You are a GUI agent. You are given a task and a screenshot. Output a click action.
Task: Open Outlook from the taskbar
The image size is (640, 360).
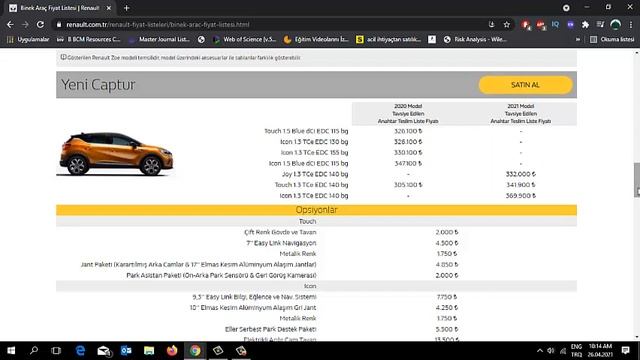(126, 351)
